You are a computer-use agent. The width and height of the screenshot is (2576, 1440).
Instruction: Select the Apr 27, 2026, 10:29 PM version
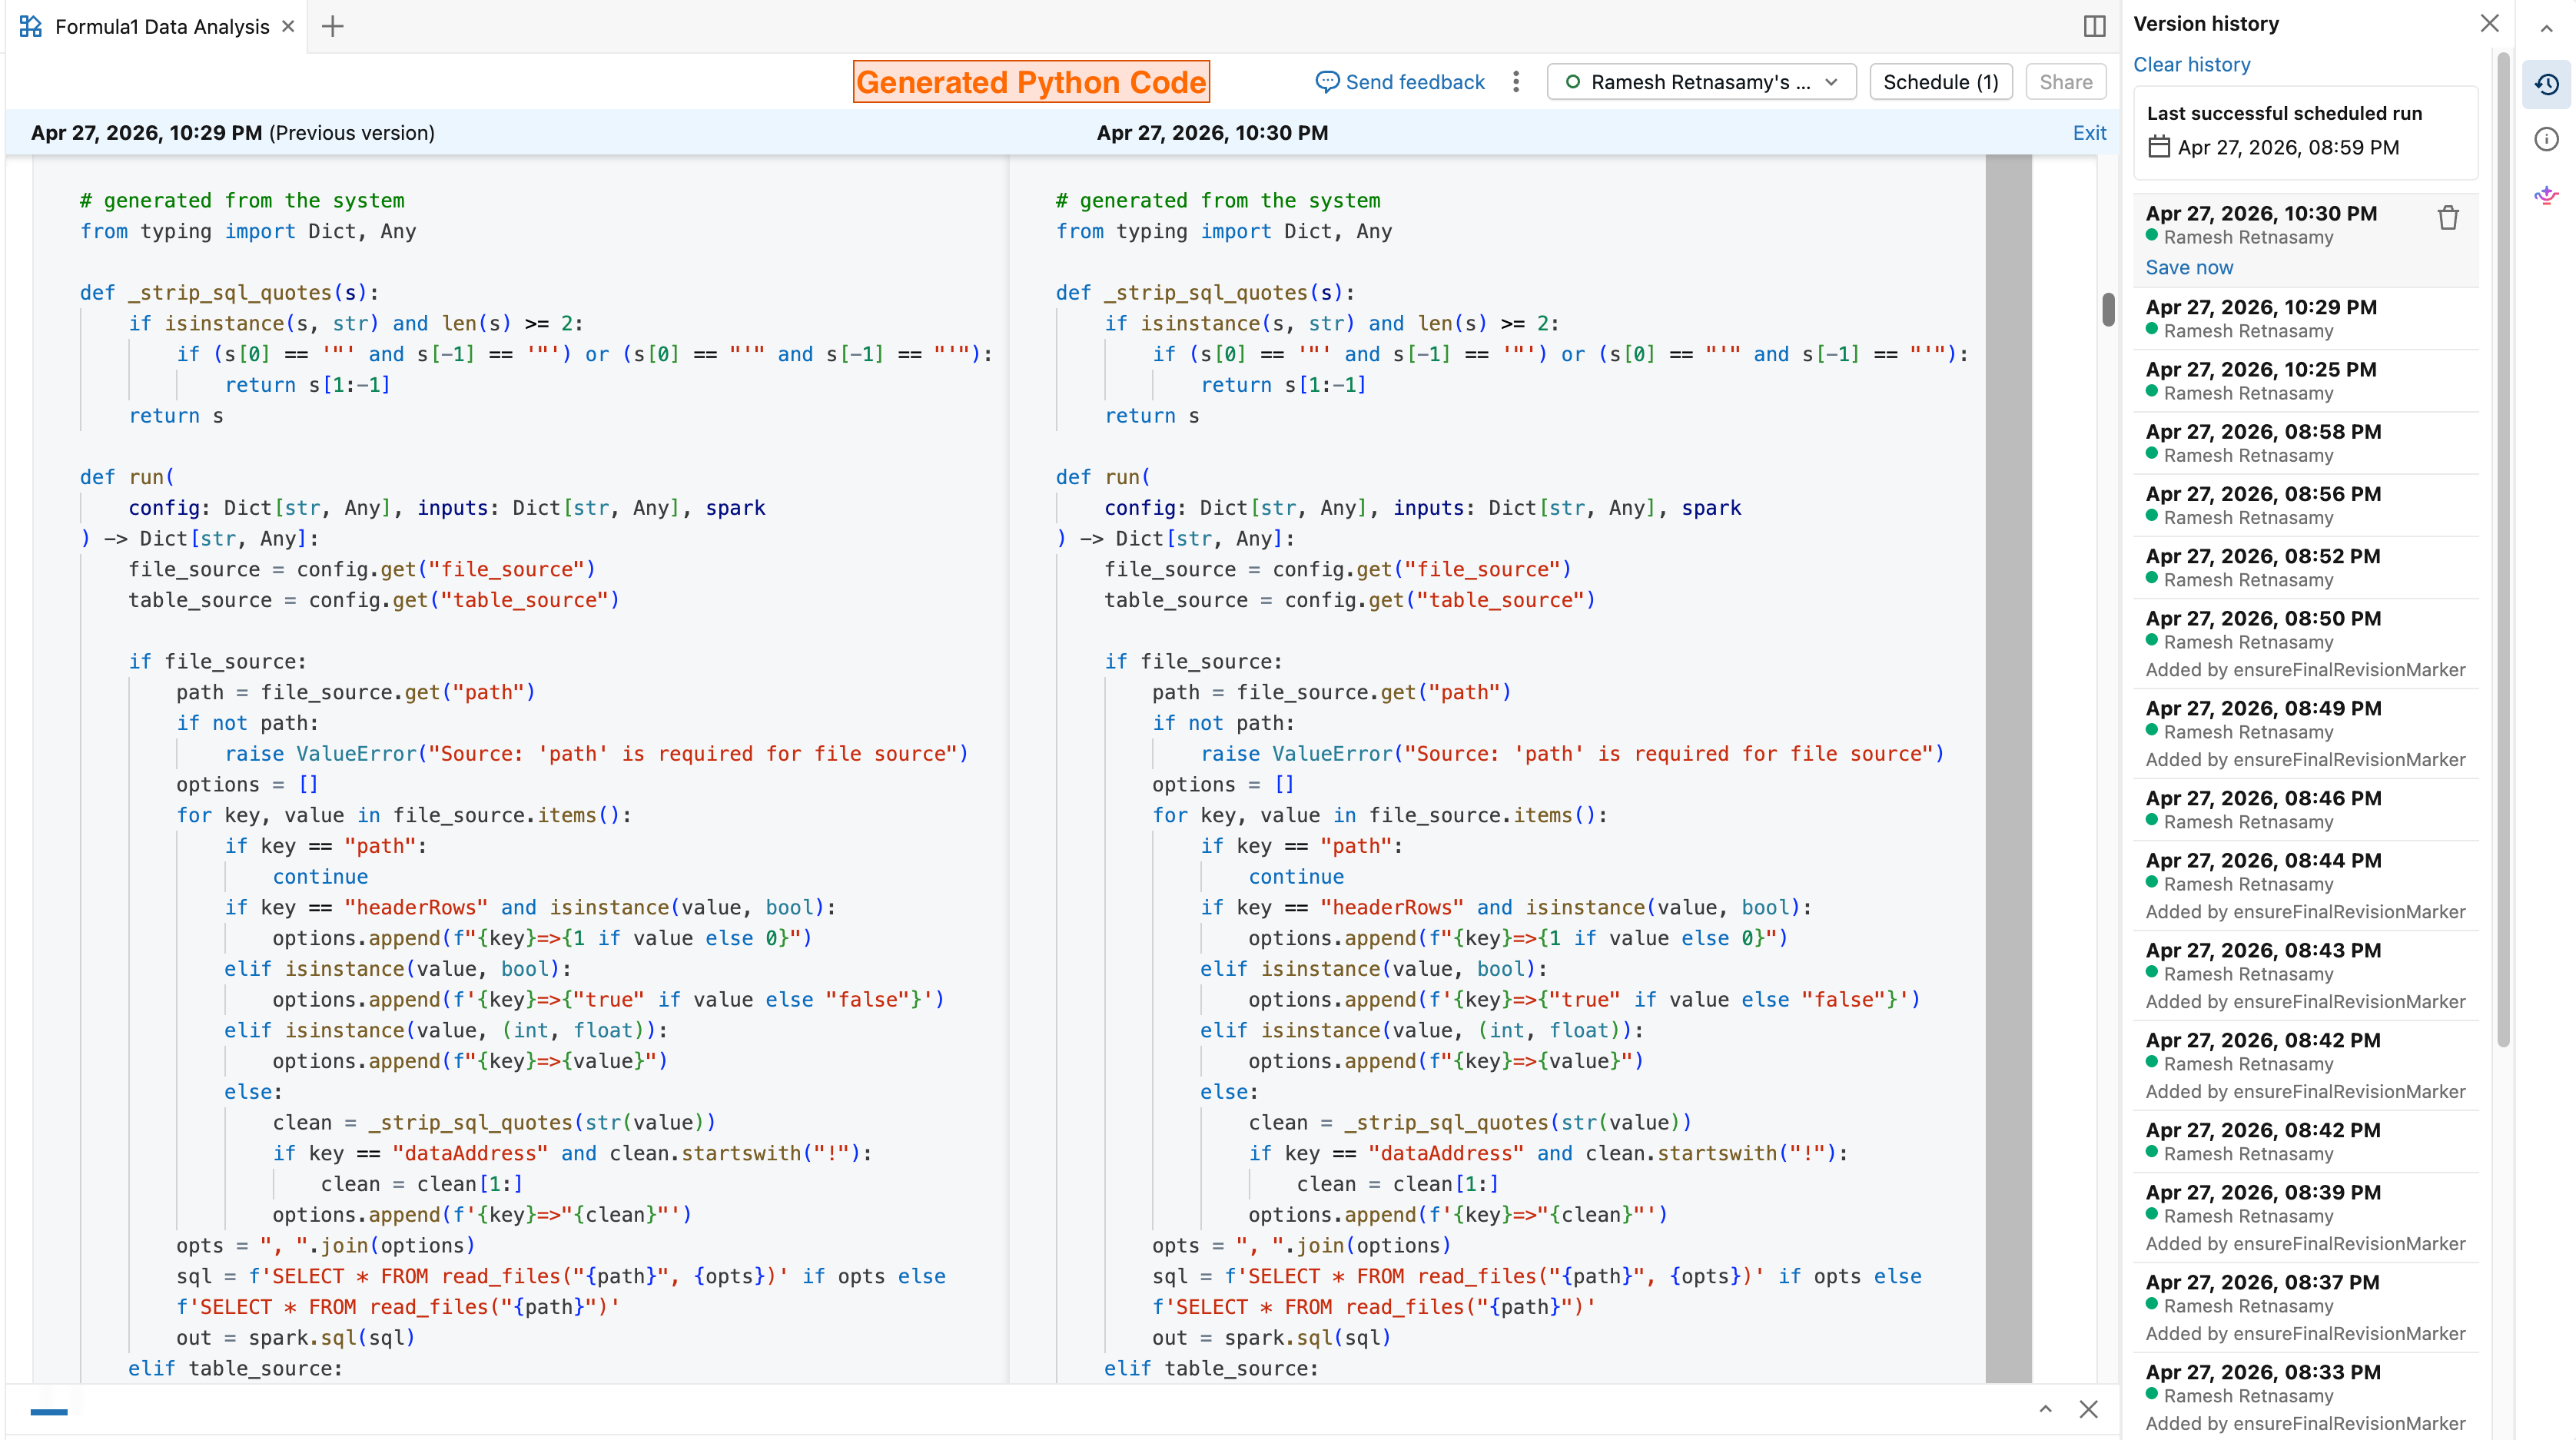(x=2305, y=318)
